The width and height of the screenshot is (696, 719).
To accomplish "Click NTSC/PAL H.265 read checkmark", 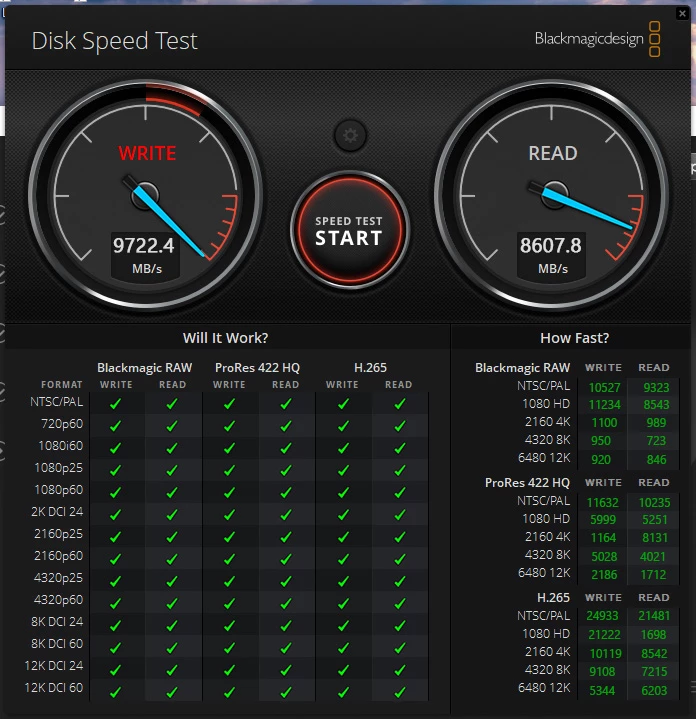I will (x=400, y=404).
